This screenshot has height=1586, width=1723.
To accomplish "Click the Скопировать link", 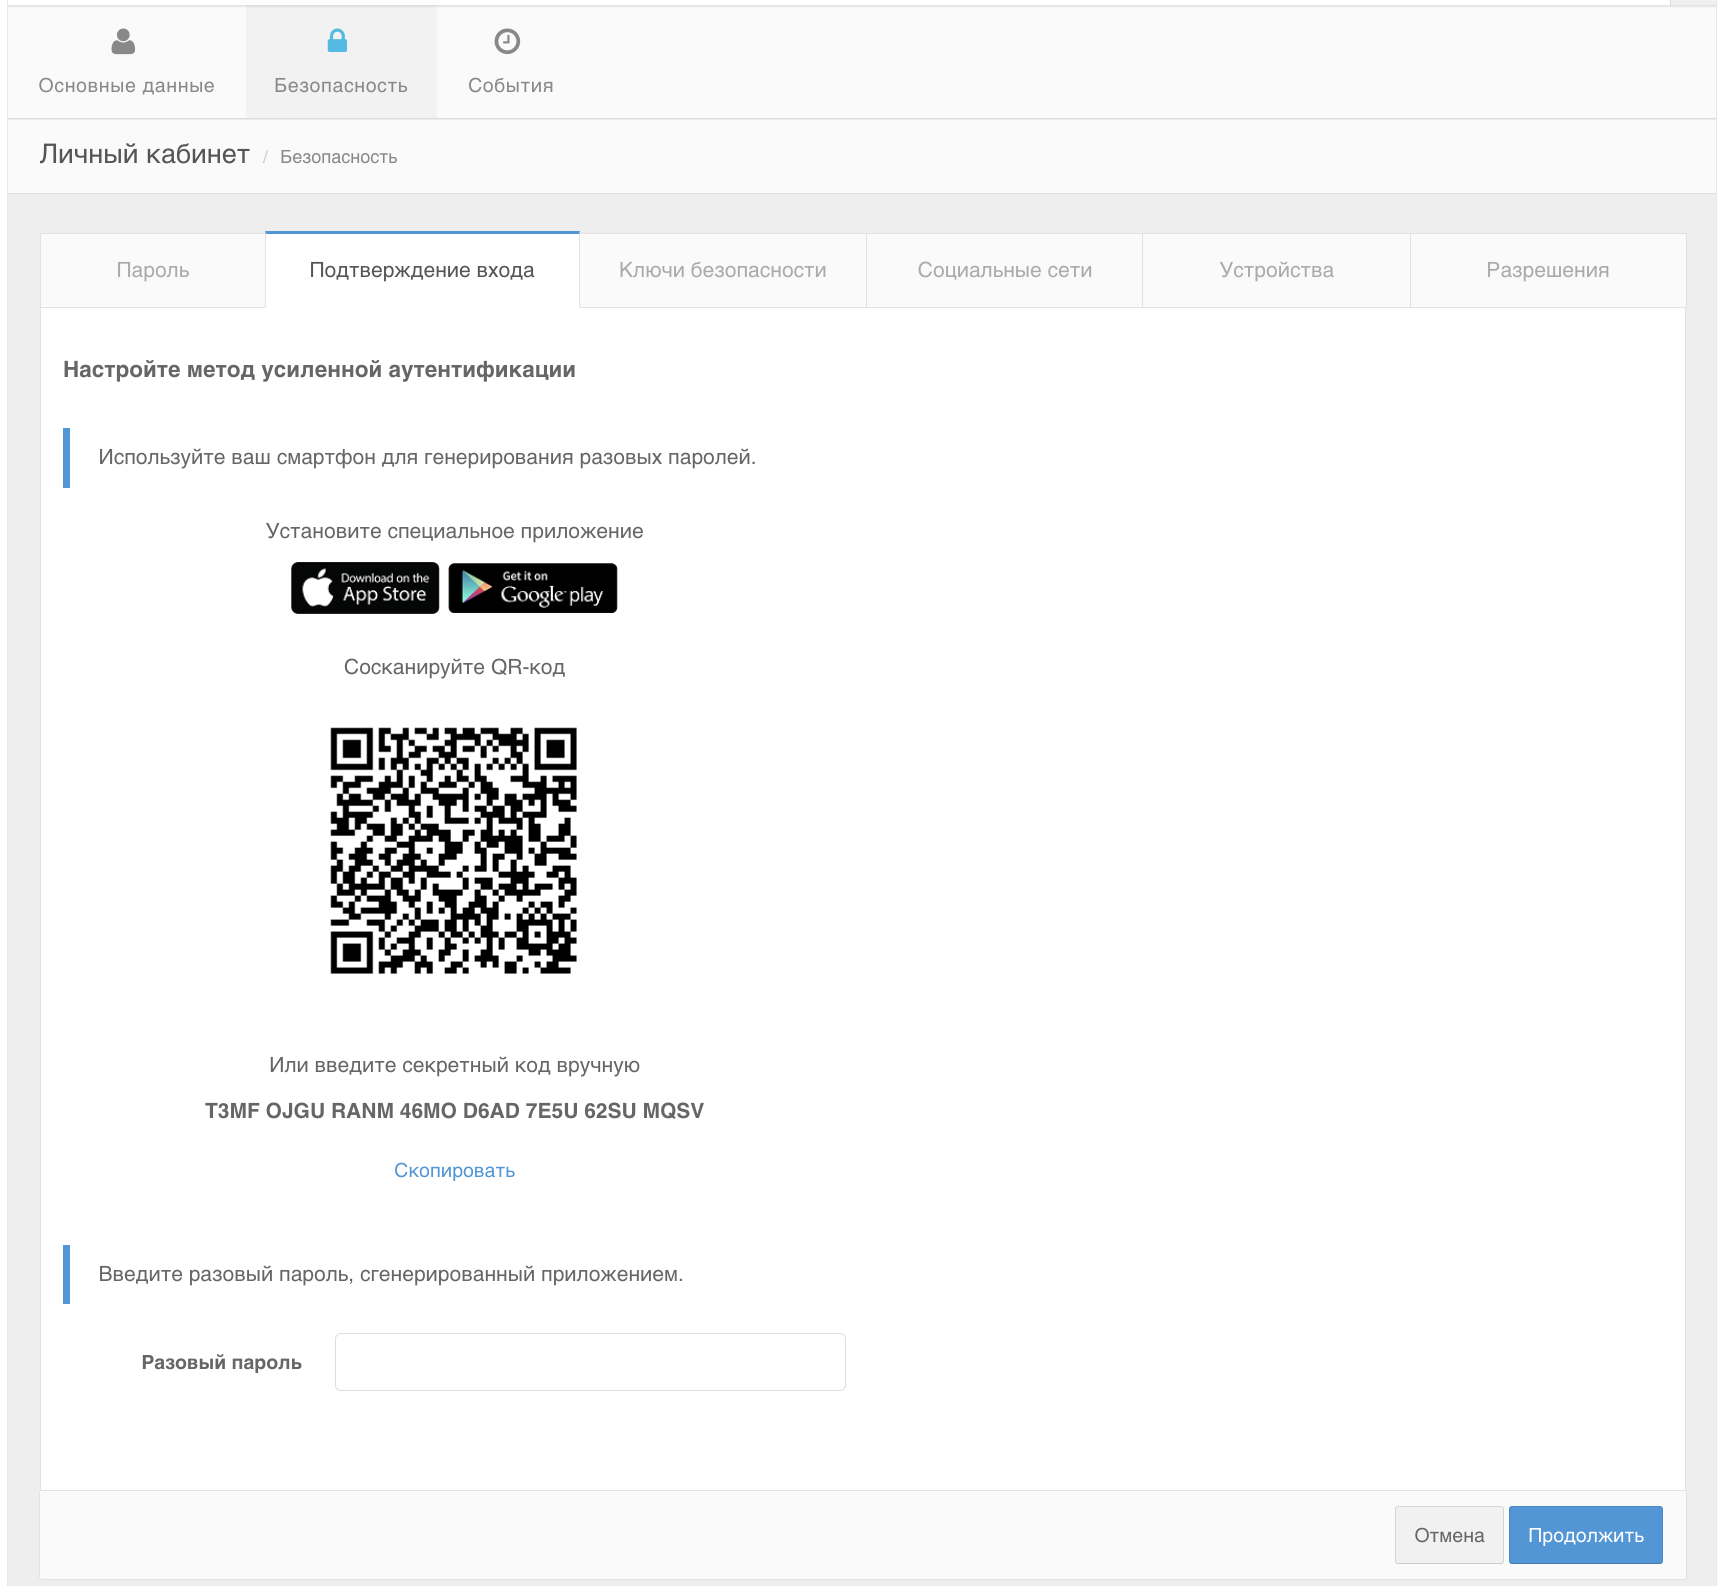I will 454,1170.
